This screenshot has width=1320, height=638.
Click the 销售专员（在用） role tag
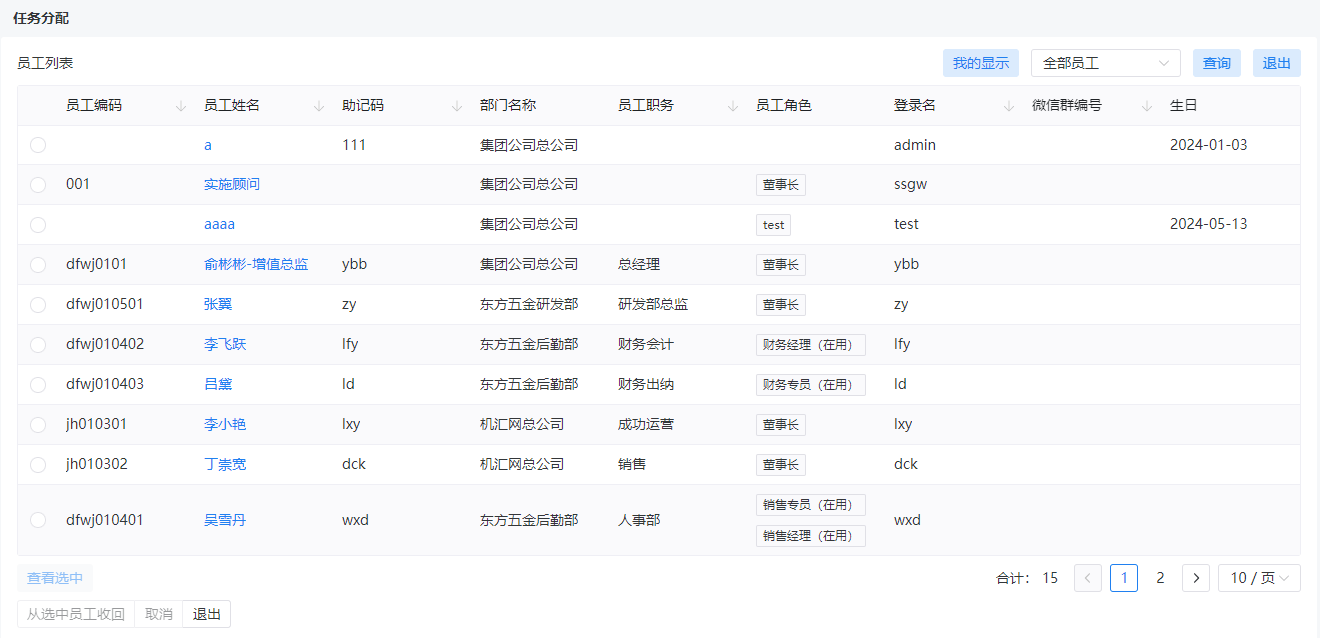tap(811, 505)
